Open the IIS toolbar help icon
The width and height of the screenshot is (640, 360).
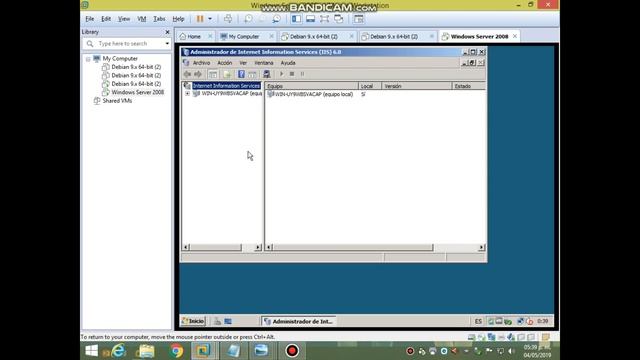tap(241, 74)
